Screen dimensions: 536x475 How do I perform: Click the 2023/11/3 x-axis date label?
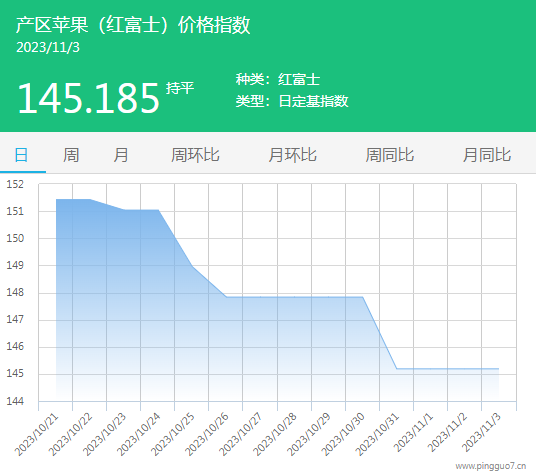tap(481, 432)
